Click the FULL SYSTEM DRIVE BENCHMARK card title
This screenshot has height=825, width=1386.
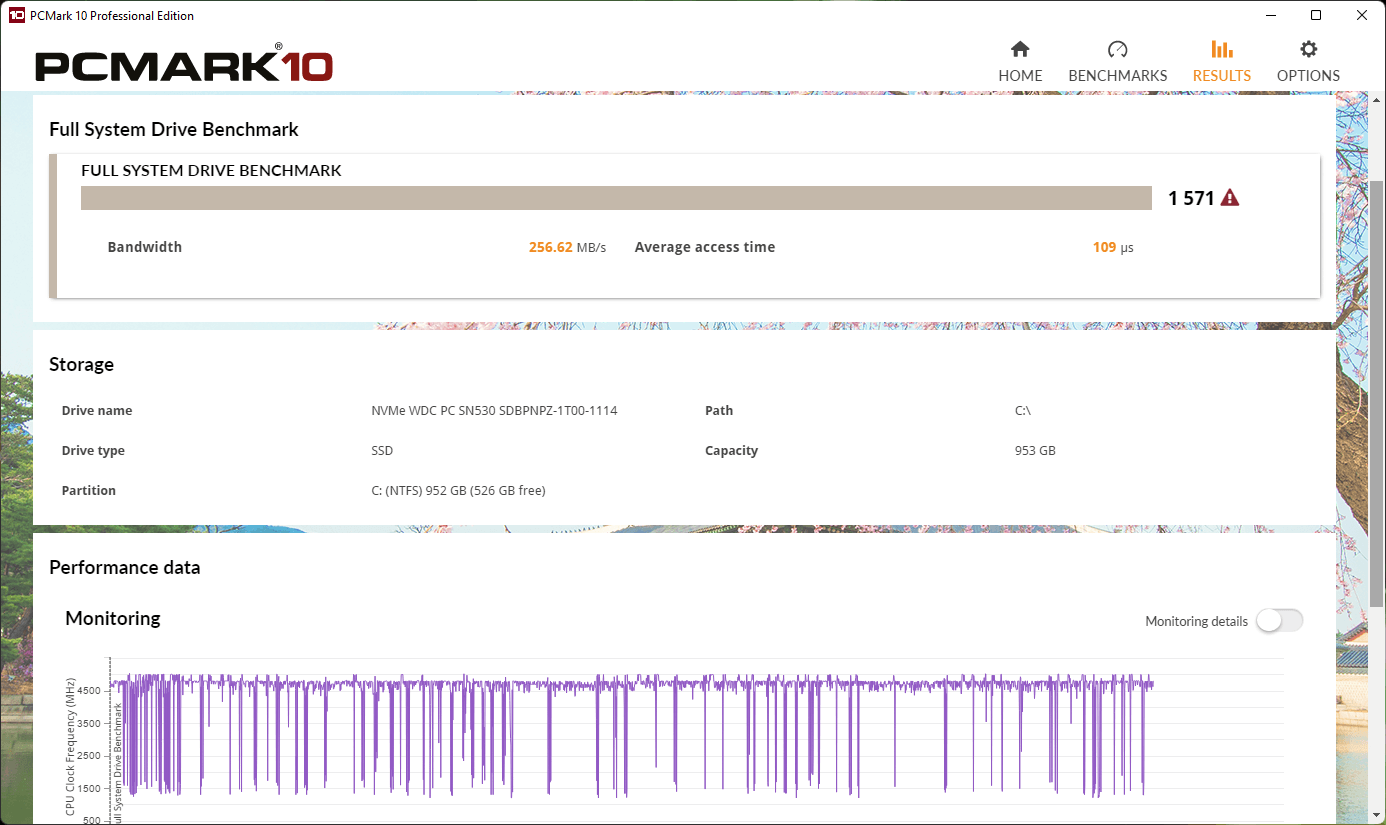click(x=211, y=171)
